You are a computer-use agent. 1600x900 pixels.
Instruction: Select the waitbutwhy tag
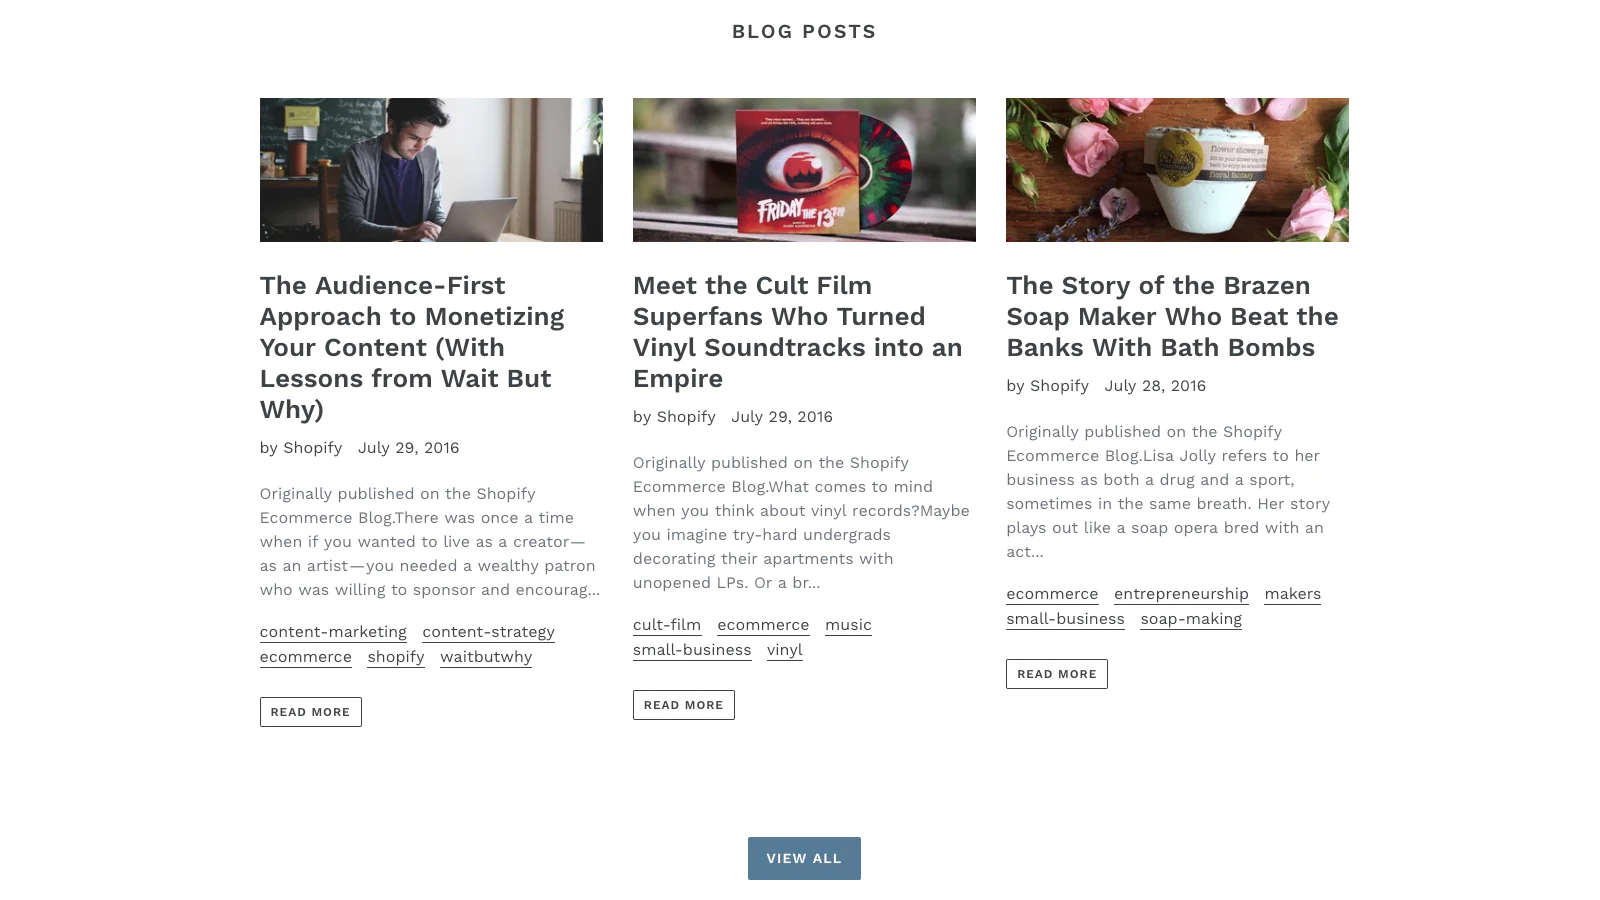[486, 657]
